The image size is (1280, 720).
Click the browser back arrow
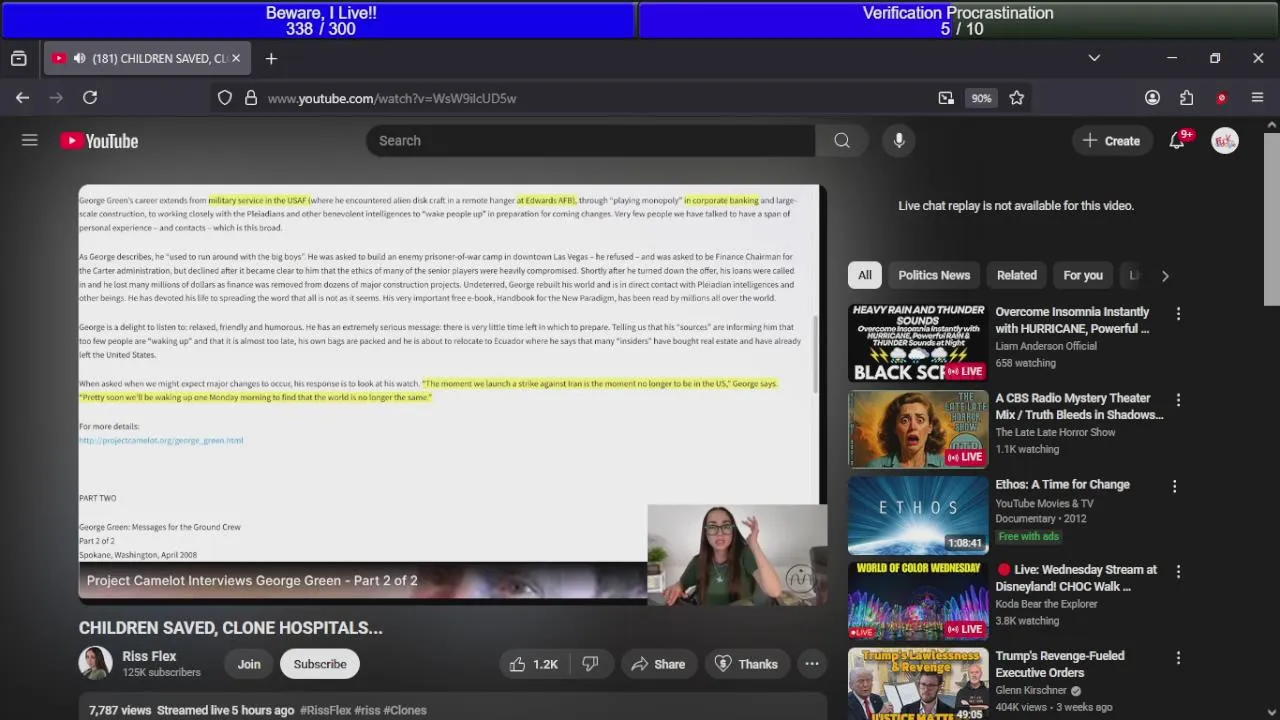(x=22, y=98)
